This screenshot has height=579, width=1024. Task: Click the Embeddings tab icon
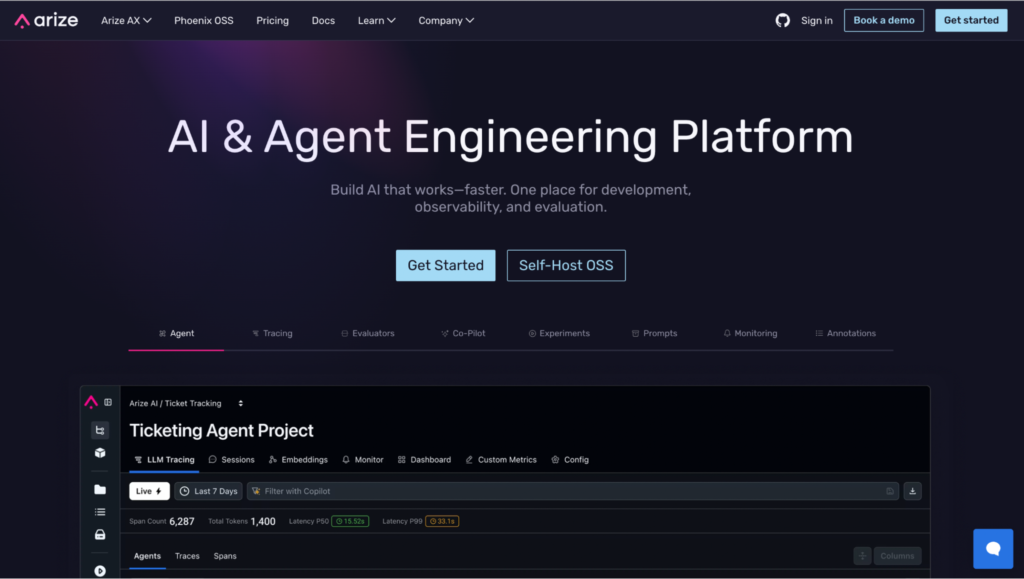click(x=273, y=460)
